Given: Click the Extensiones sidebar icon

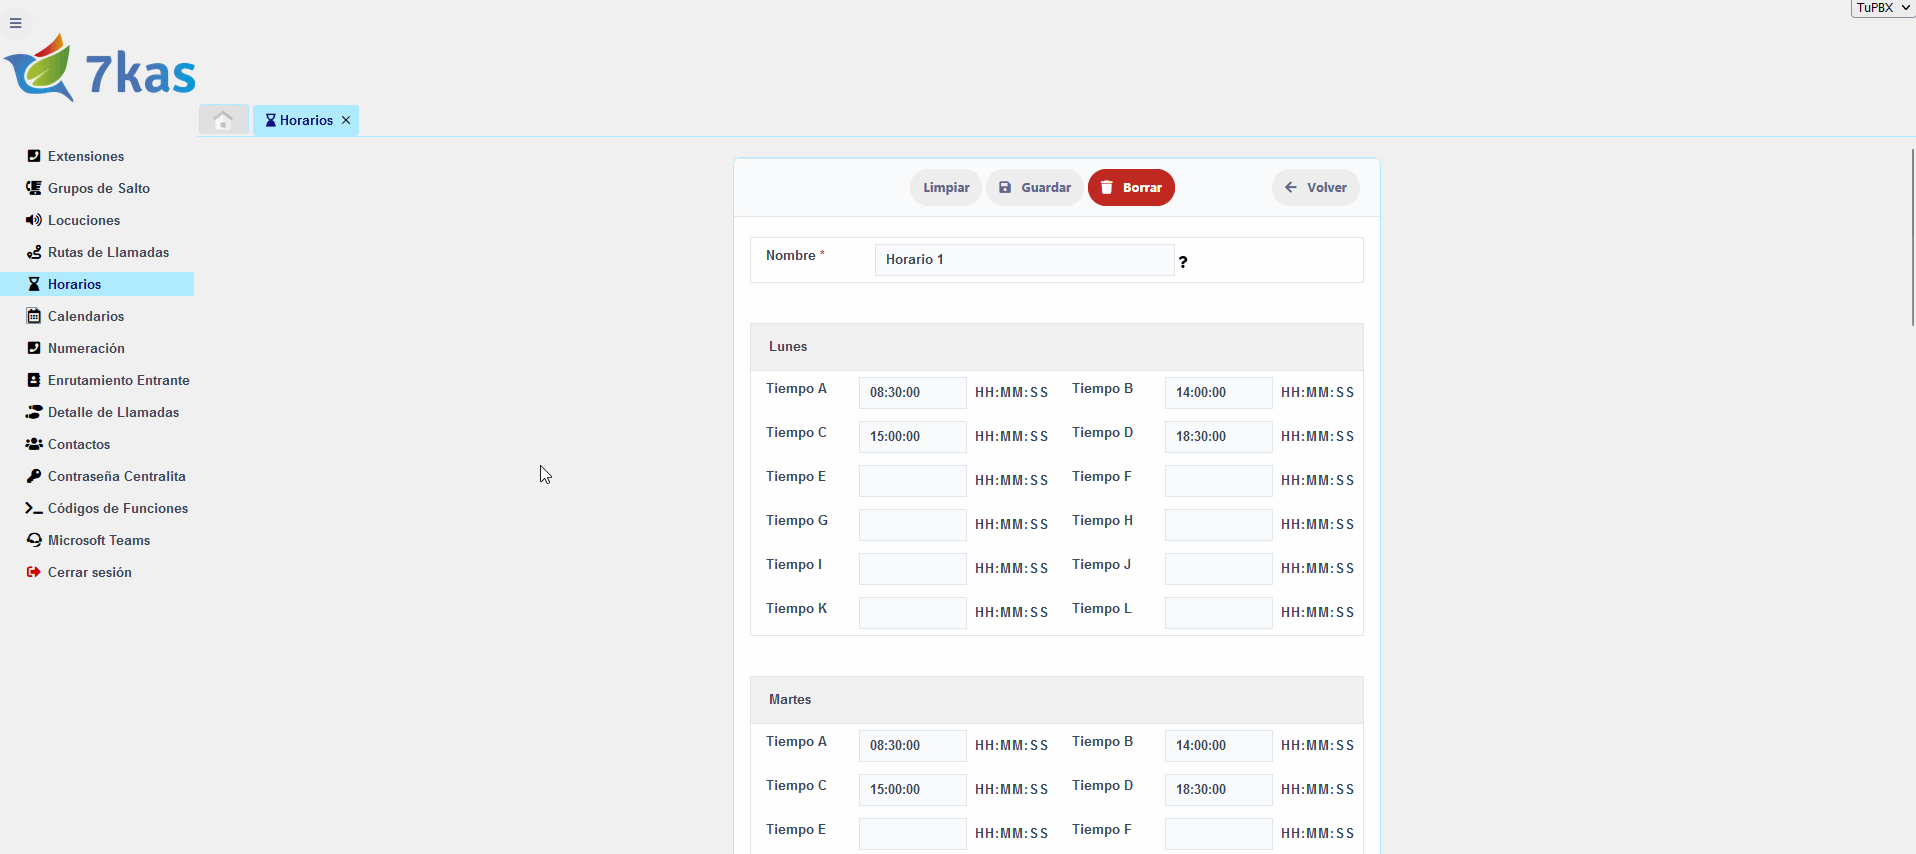Looking at the screenshot, I should [x=34, y=156].
